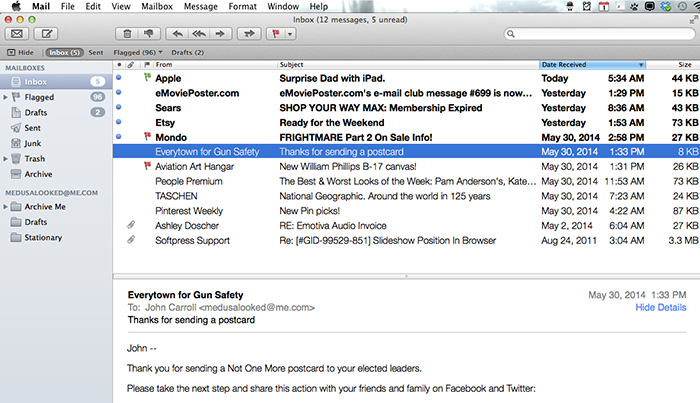Open the Time Machine menu bar icon
The width and height of the screenshot is (700, 403).
point(682,6)
